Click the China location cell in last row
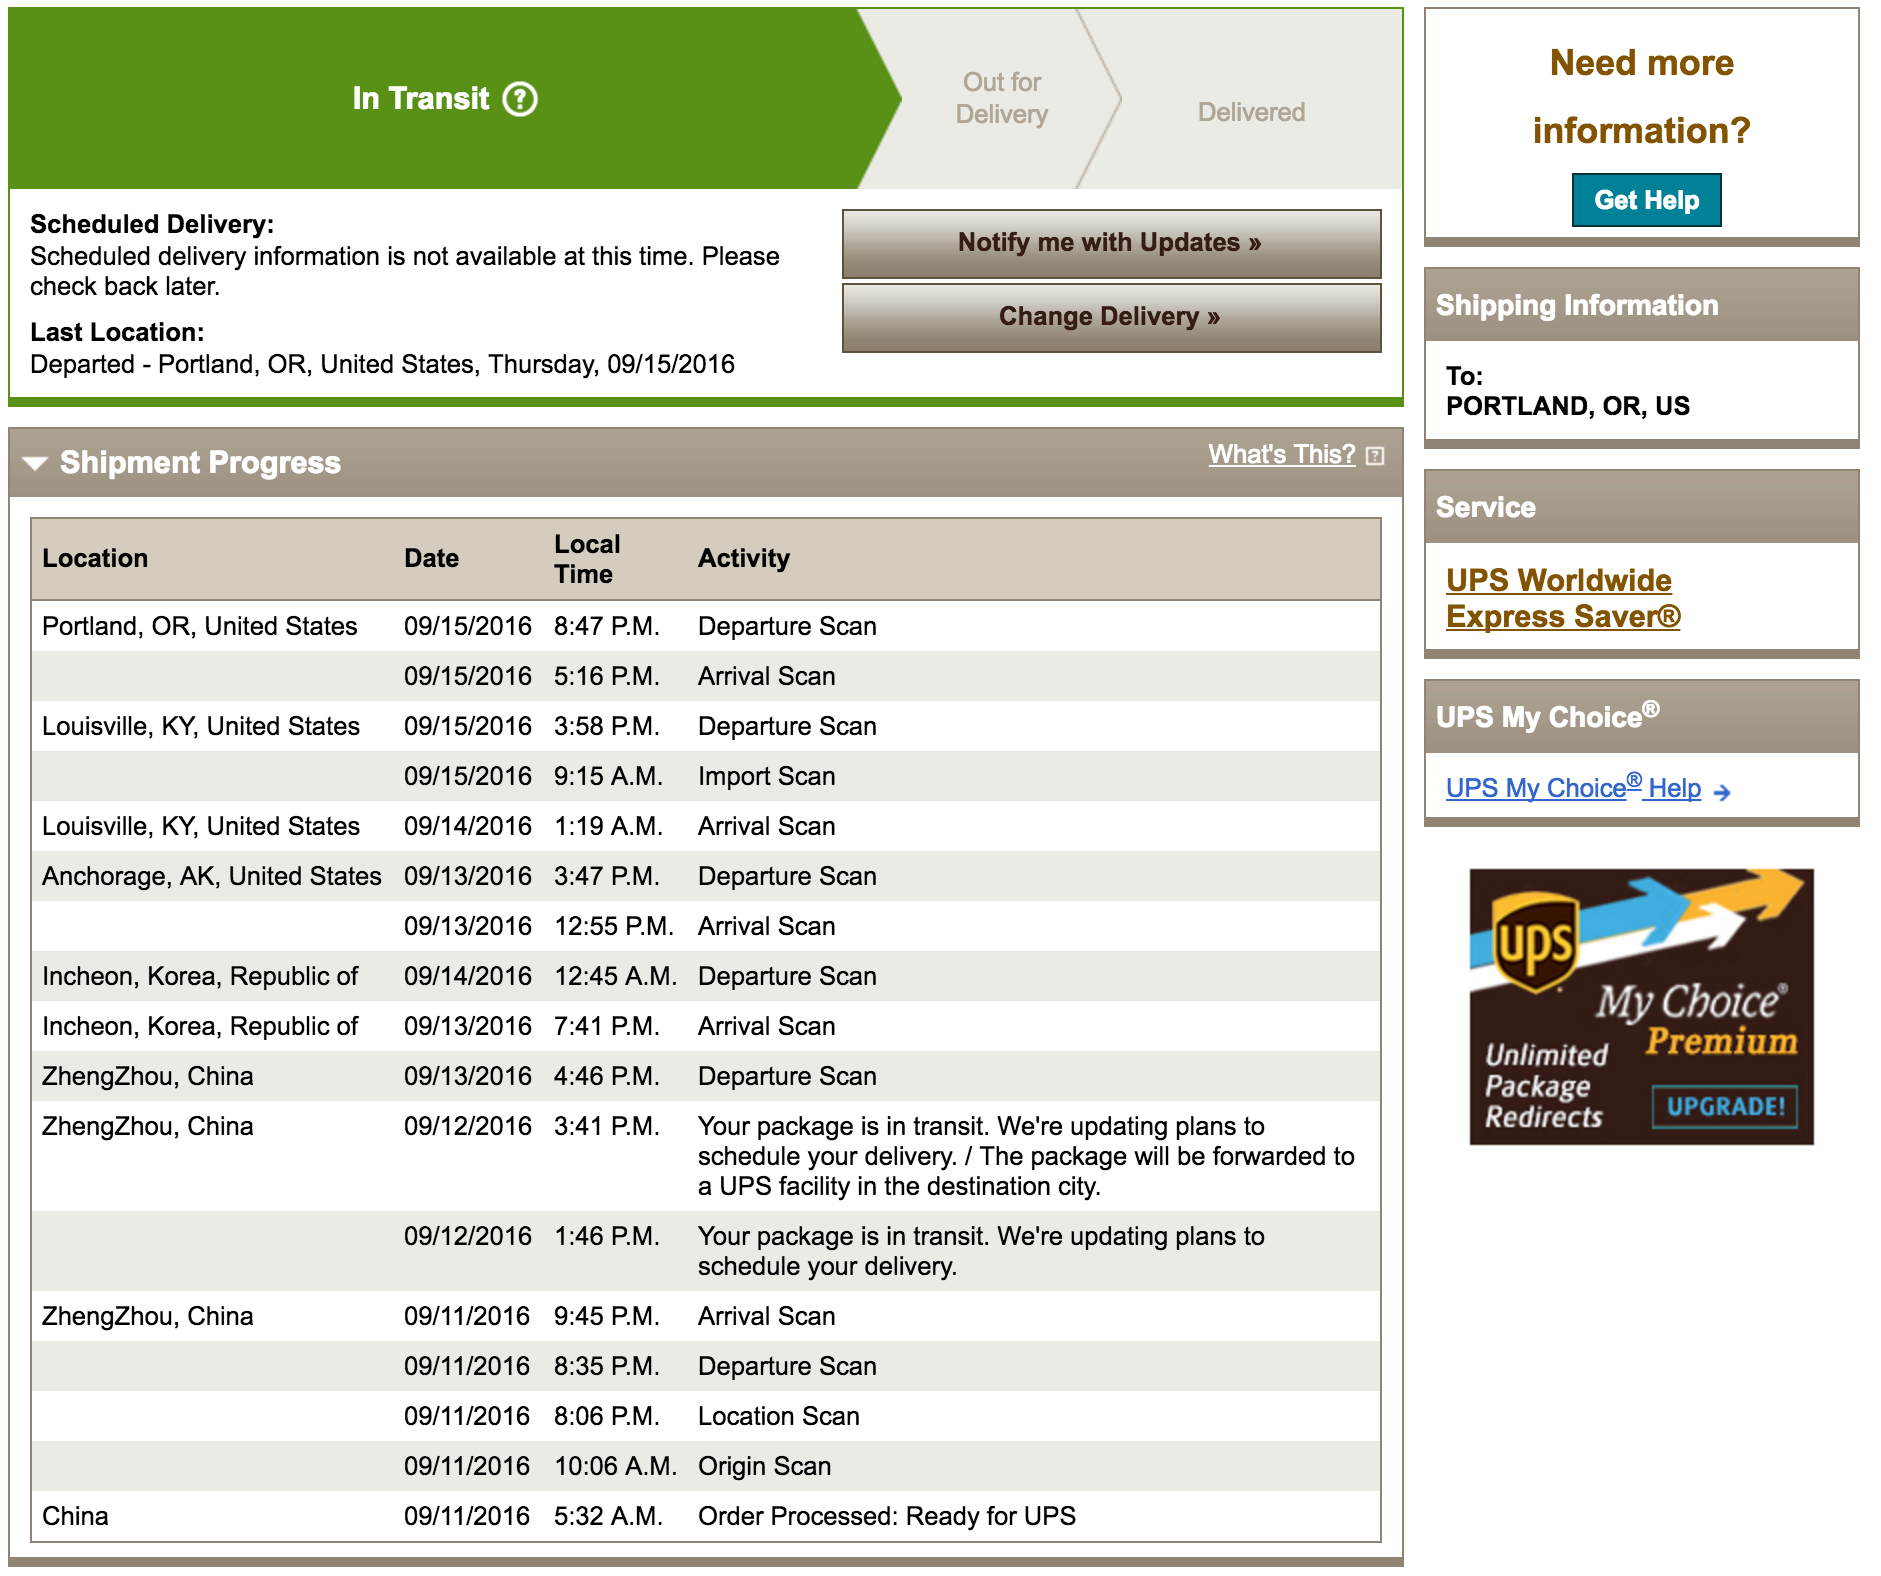This screenshot has height=1576, width=1881. tap(75, 1516)
